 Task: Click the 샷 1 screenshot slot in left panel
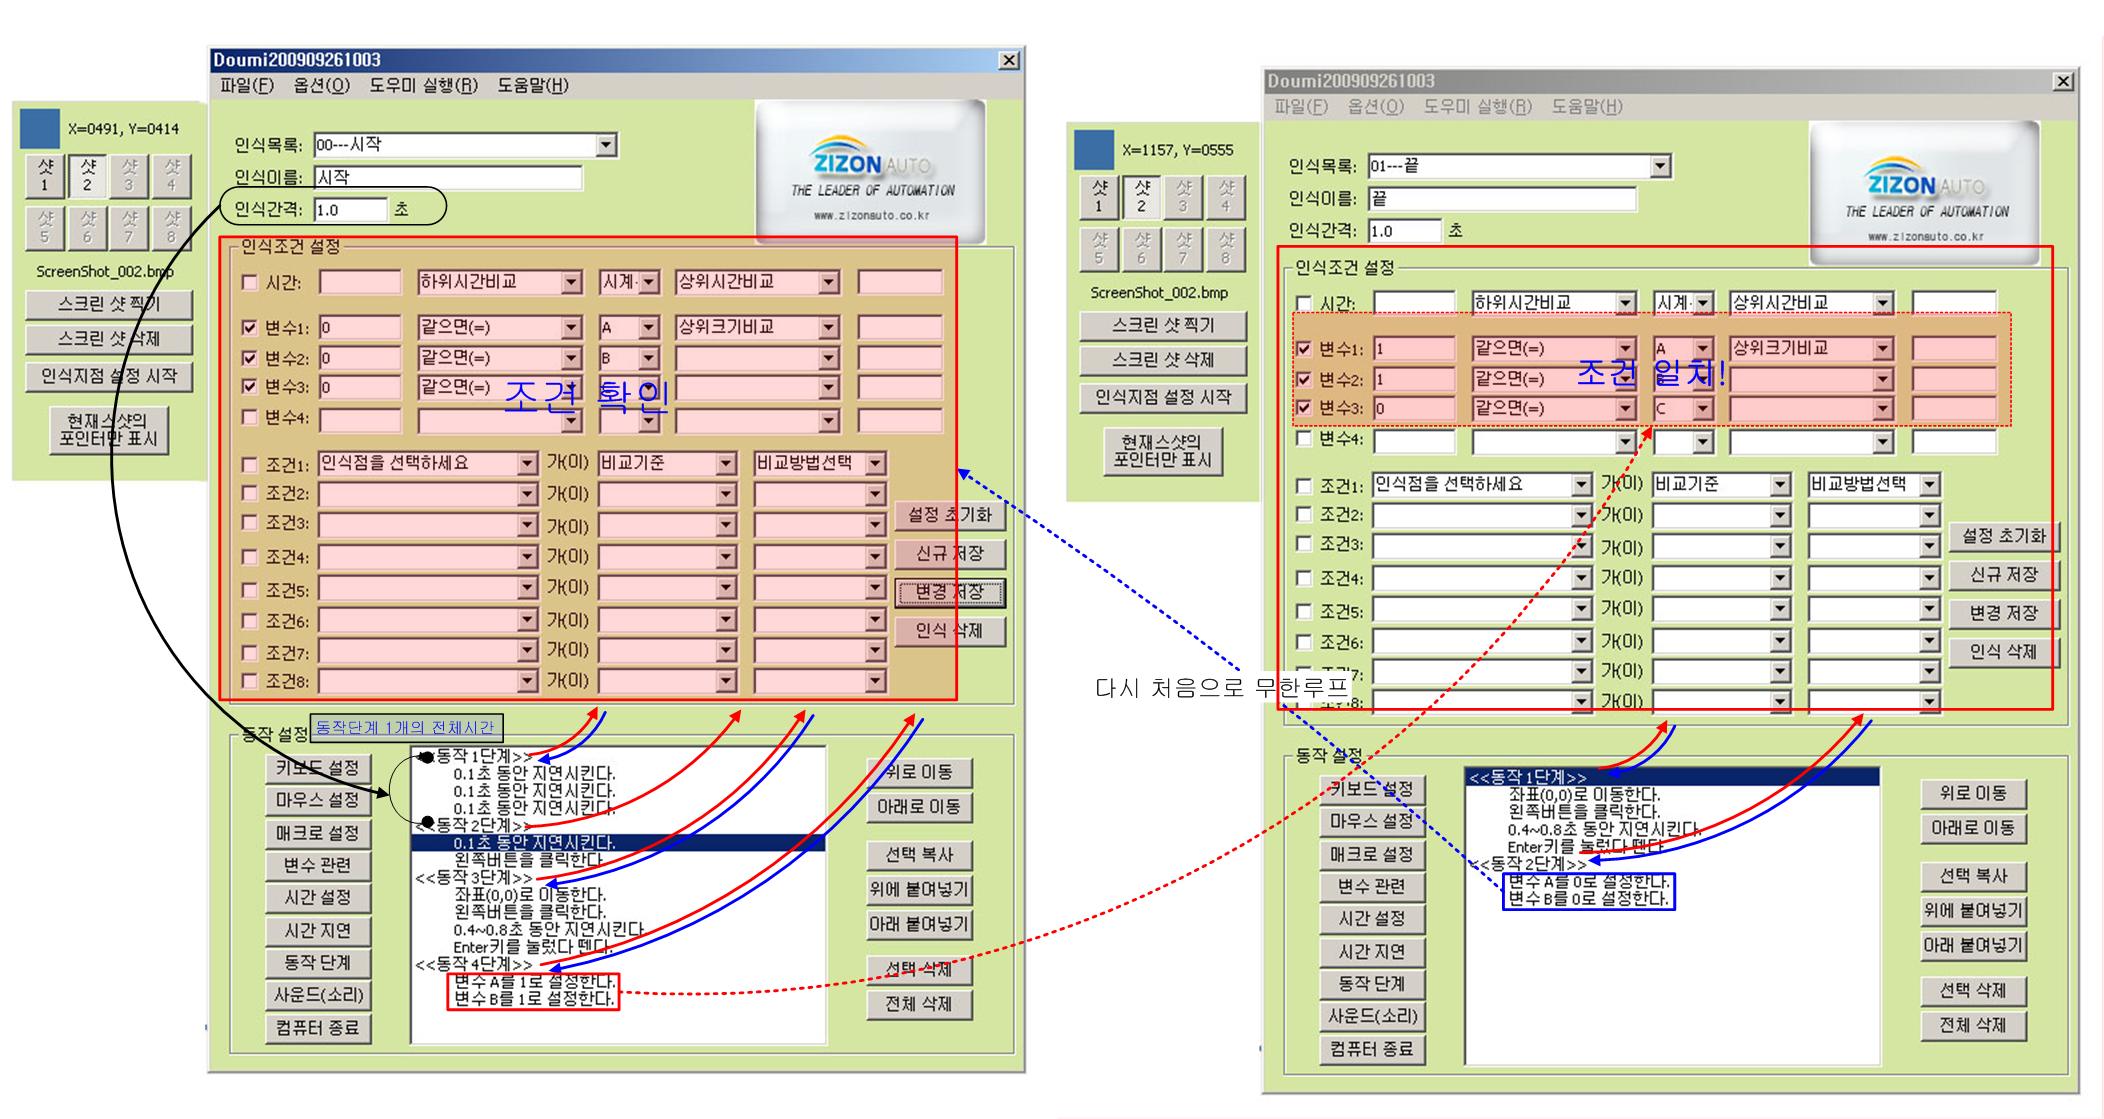[x=44, y=176]
